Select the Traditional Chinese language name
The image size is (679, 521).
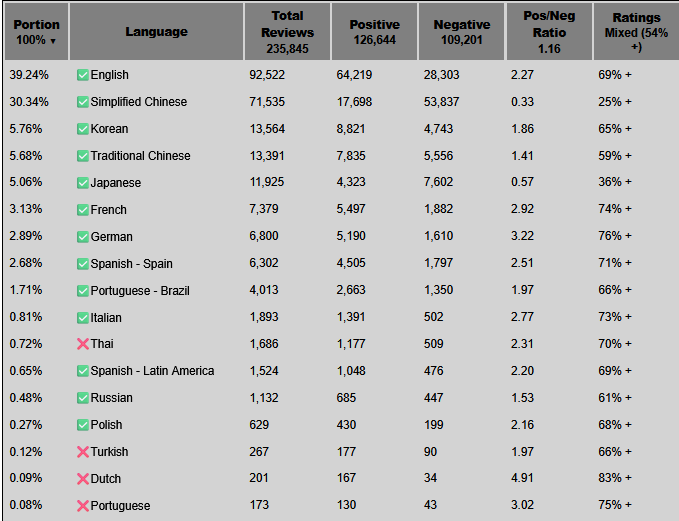click(x=140, y=155)
